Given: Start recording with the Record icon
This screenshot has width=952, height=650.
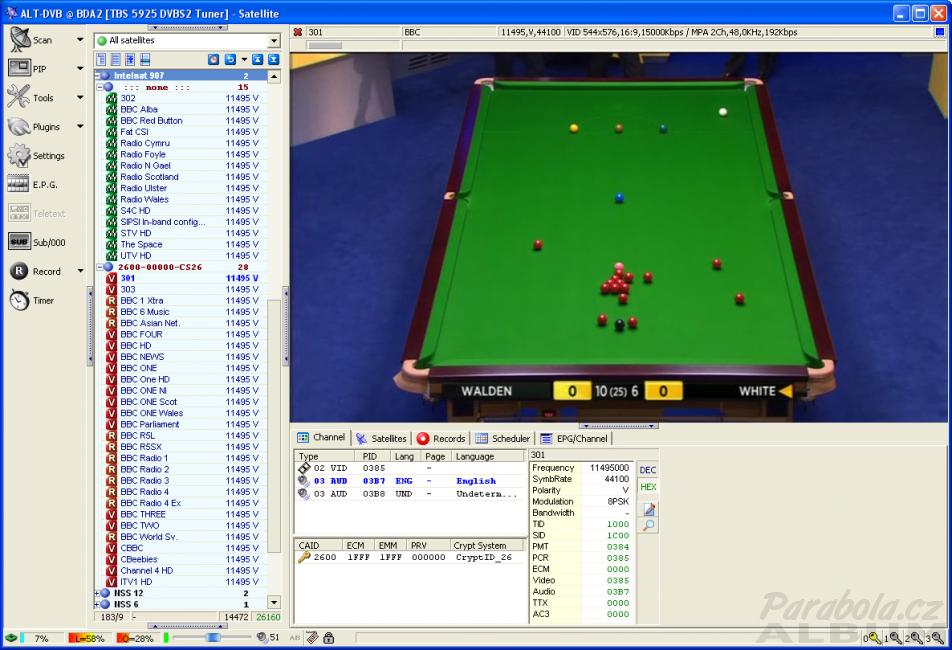Looking at the screenshot, I should click(x=19, y=271).
